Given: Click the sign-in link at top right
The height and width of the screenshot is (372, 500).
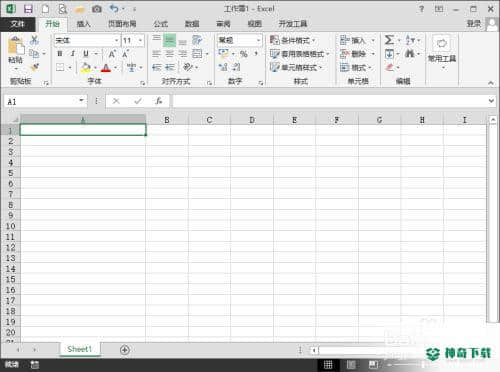Looking at the screenshot, I should pos(474,24).
